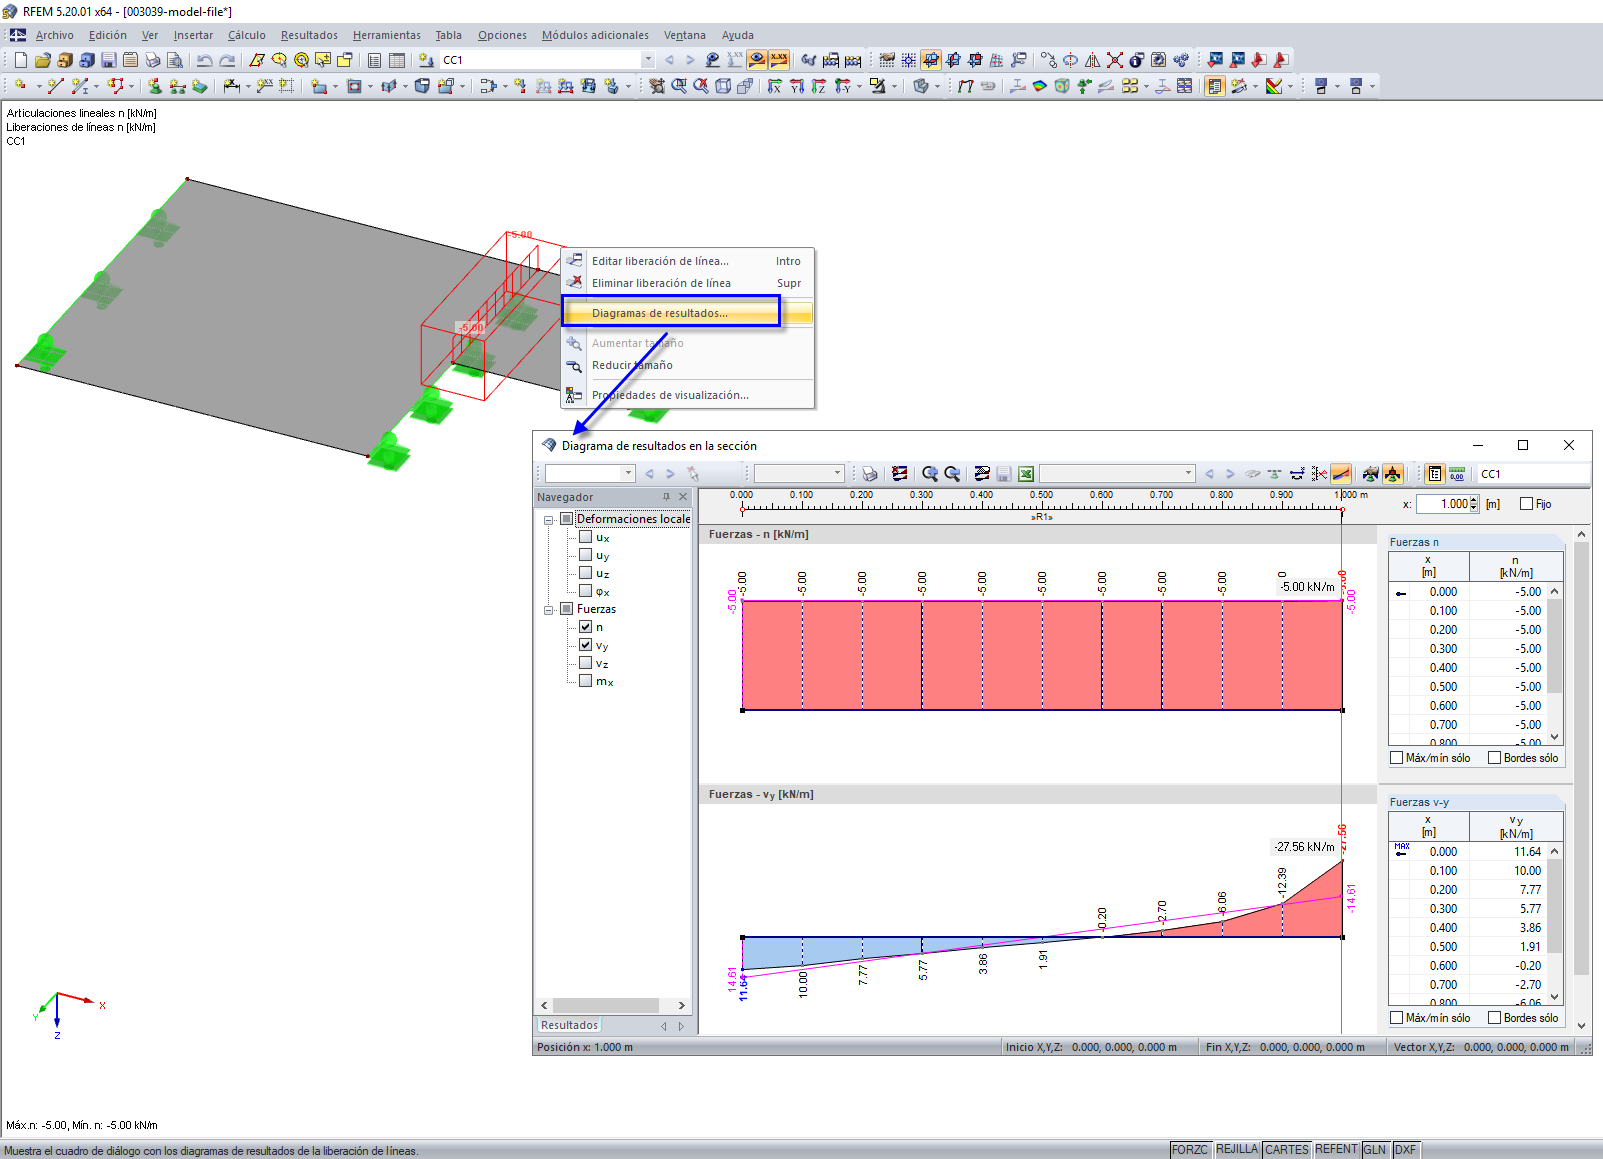Open the Resultados menu
1603x1159 pixels.
coord(309,35)
